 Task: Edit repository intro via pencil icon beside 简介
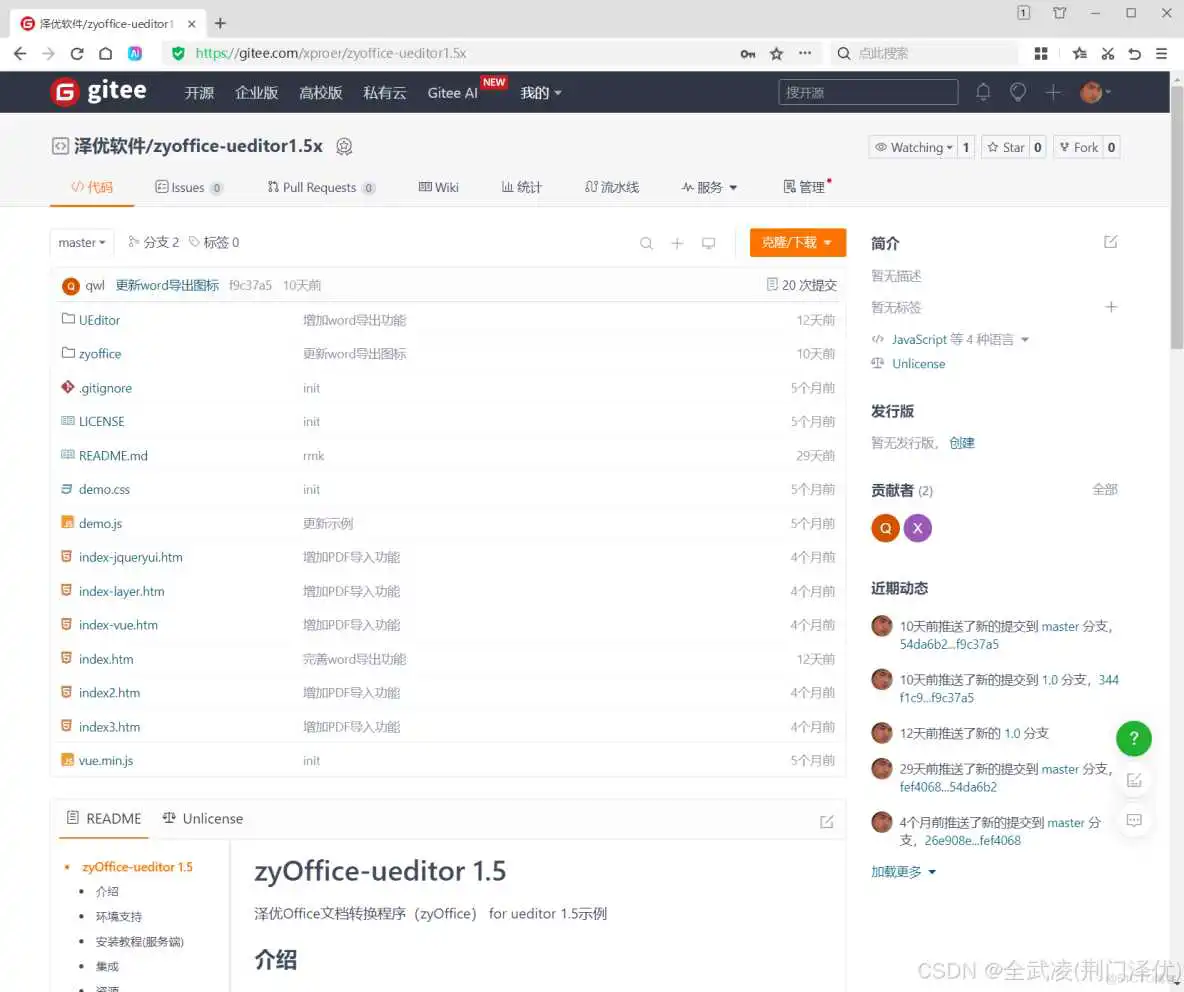pos(1111,241)
